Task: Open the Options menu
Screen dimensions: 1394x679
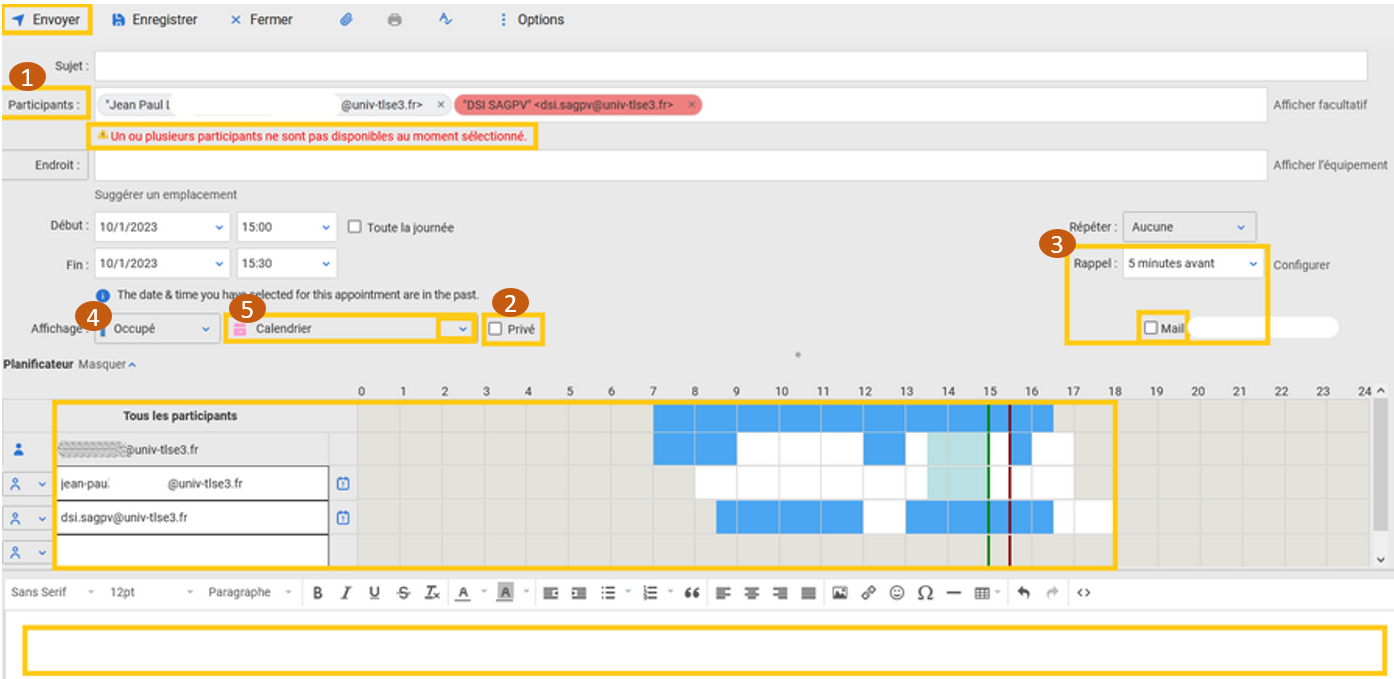Action: coord(531,20)
